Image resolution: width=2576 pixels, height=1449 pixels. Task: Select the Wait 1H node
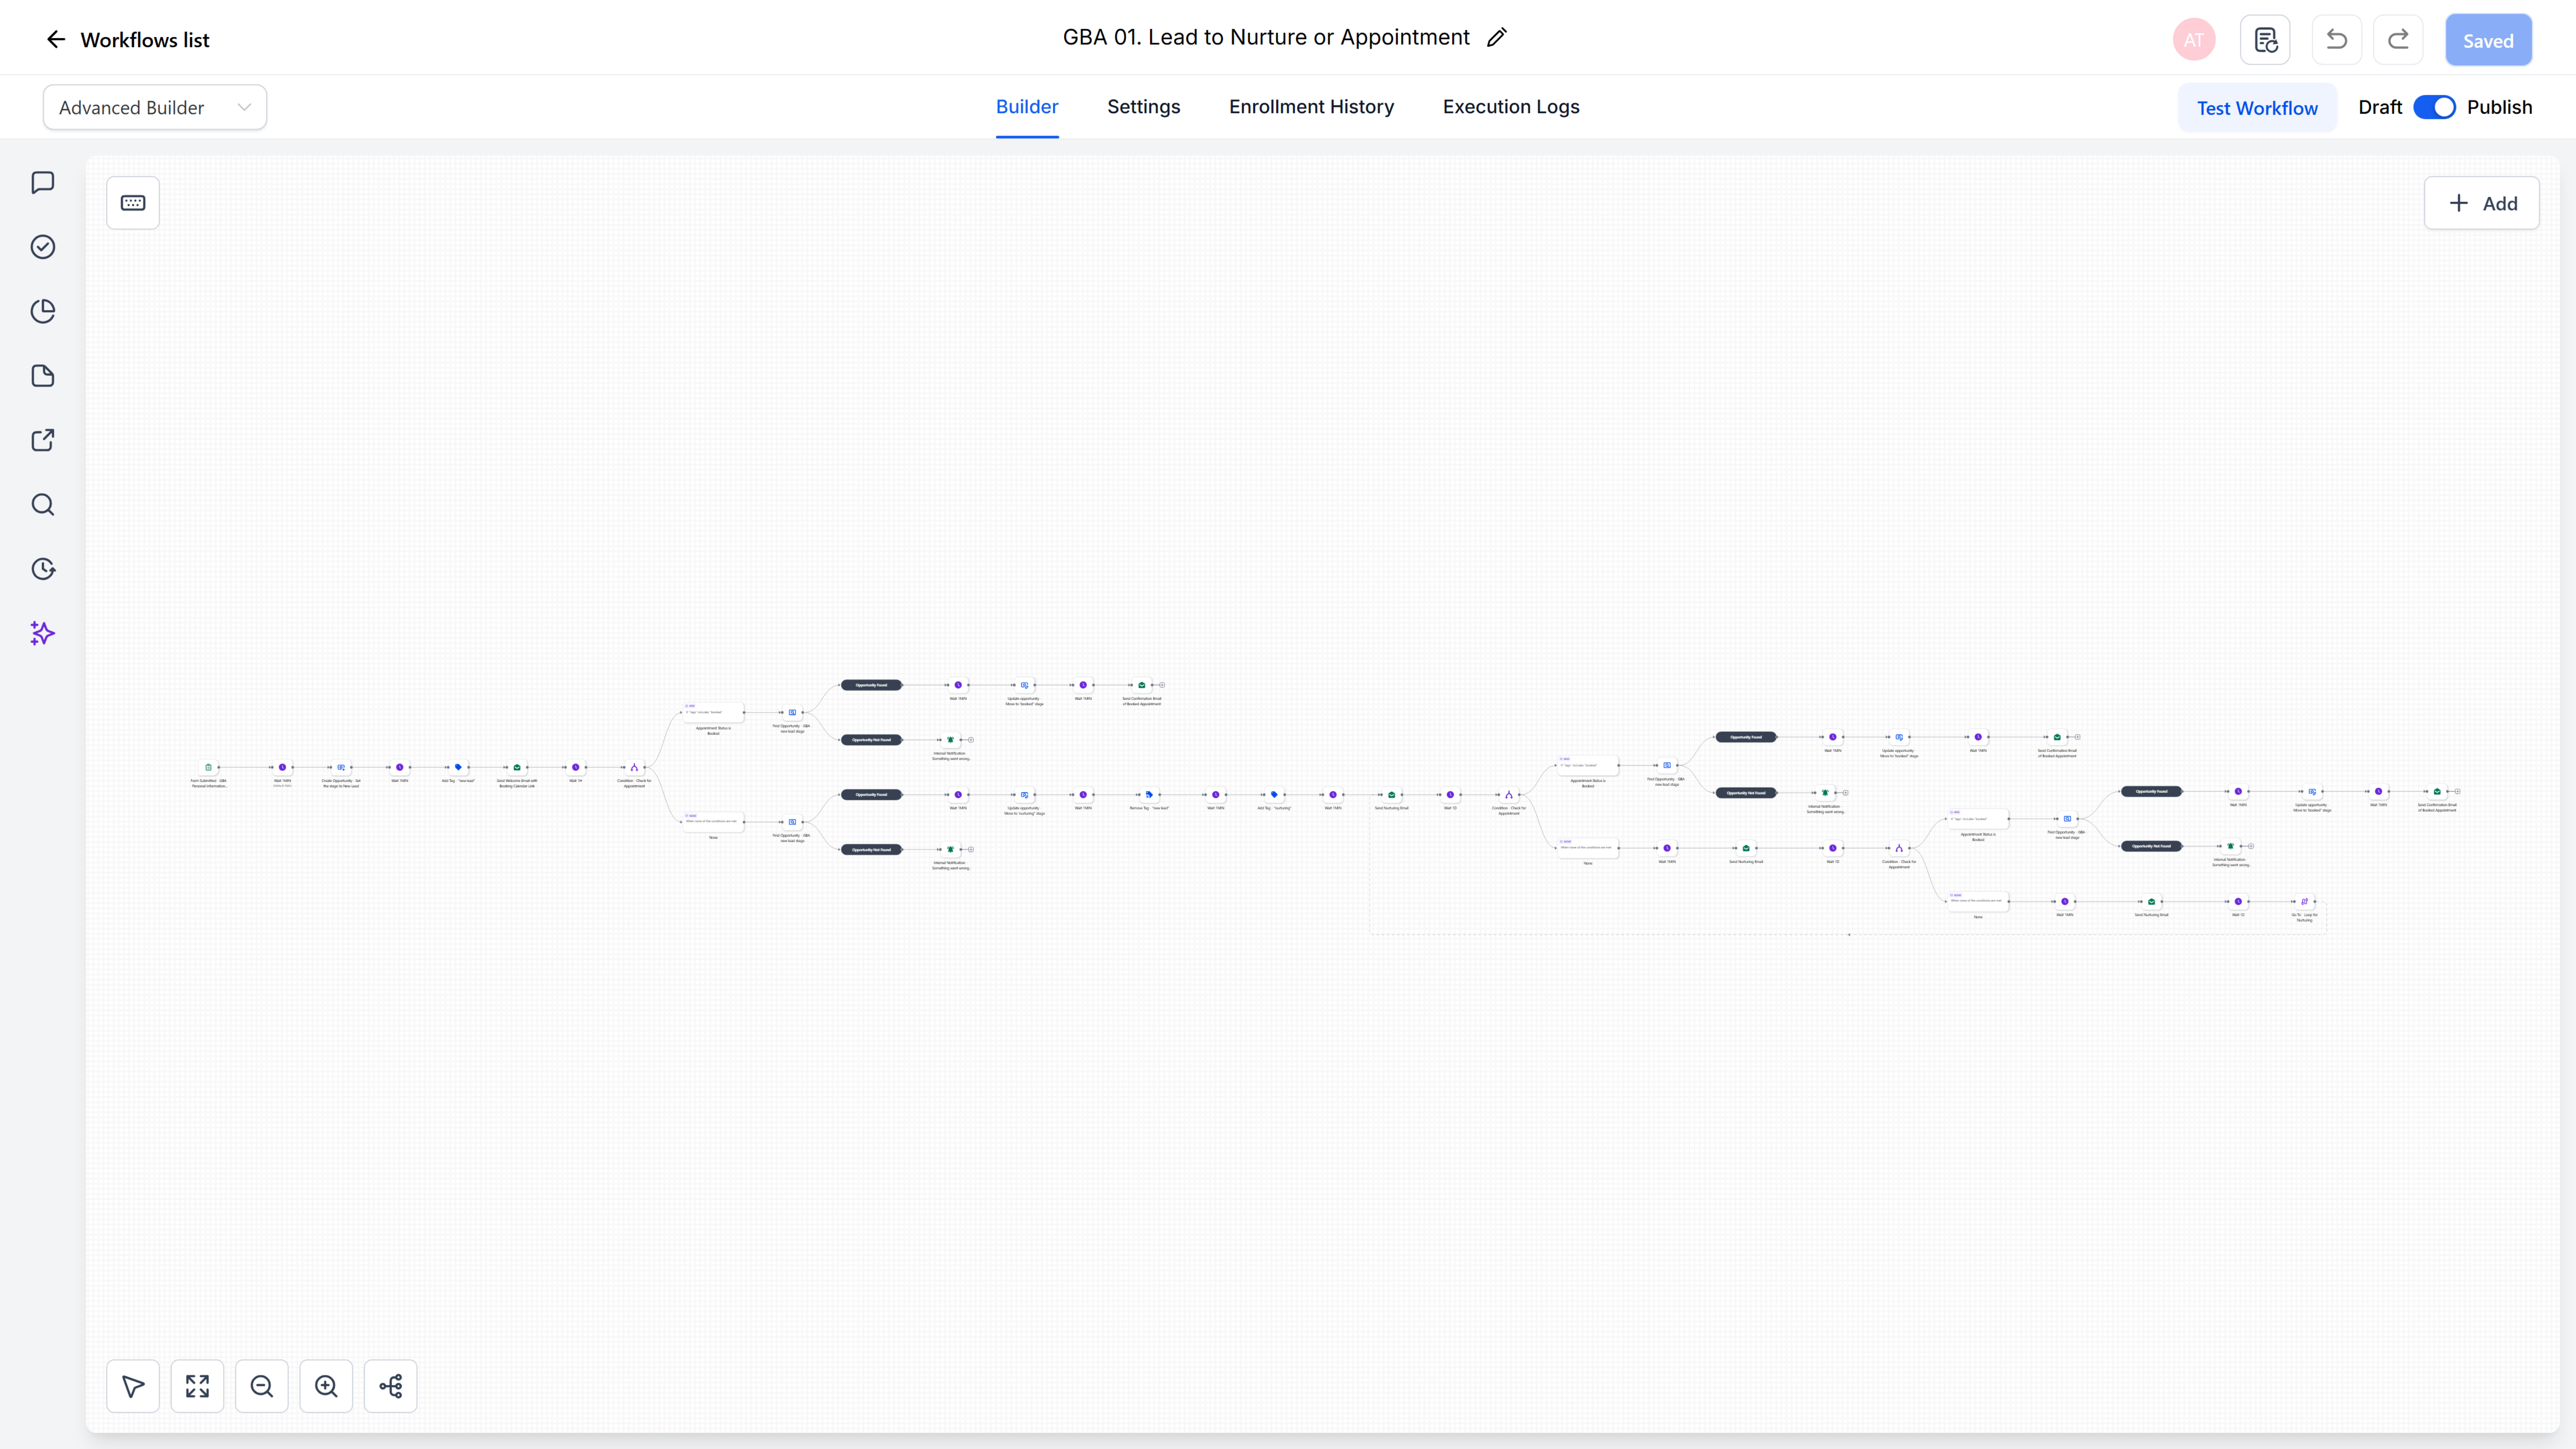click(575, 768)
